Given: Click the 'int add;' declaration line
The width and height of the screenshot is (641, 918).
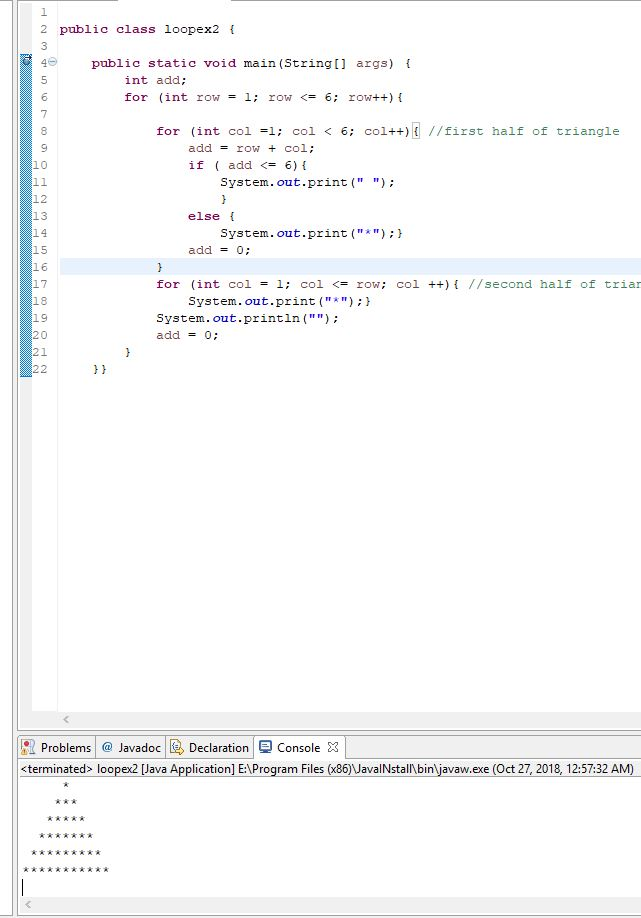Looking at the screenshot, I should (155, 80).
